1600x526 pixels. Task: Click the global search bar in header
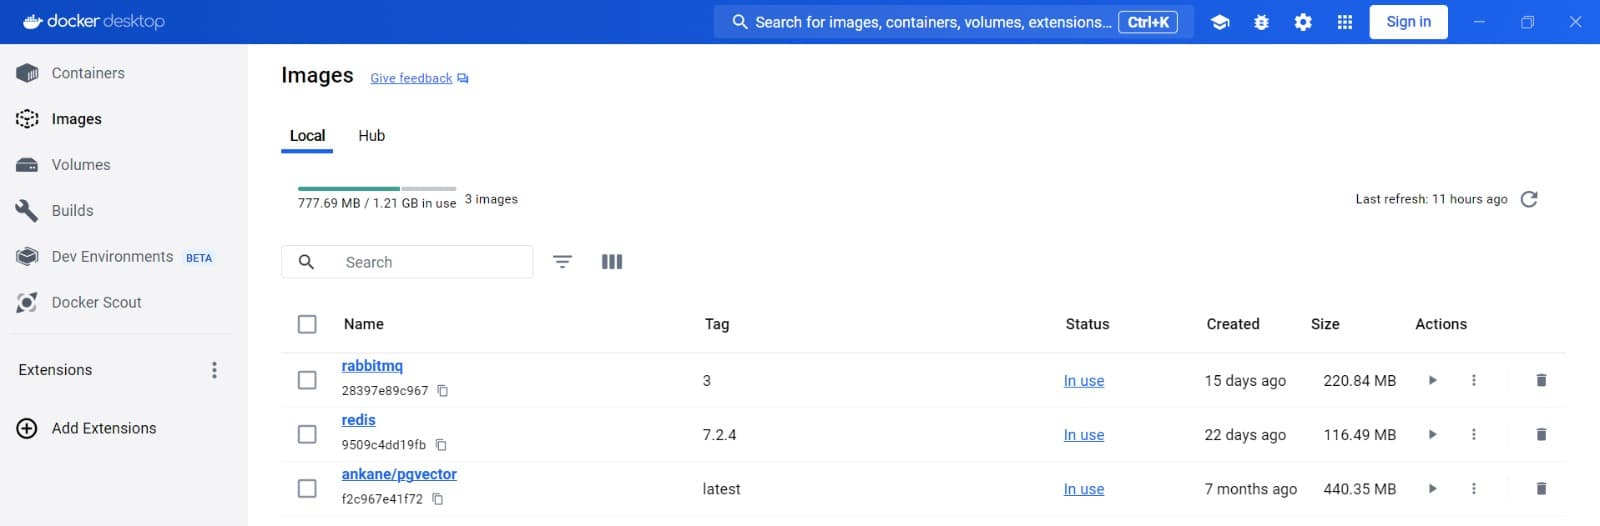(x=954, y=22)
